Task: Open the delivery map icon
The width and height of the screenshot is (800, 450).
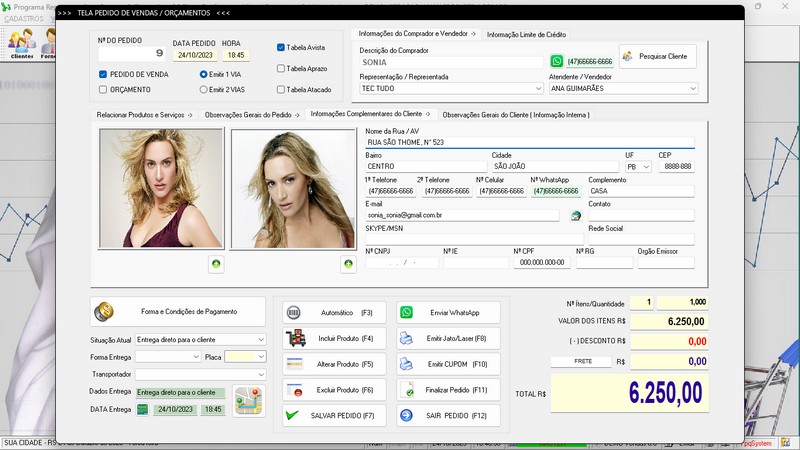Action: pyautogui.click(x=247, y=400)
